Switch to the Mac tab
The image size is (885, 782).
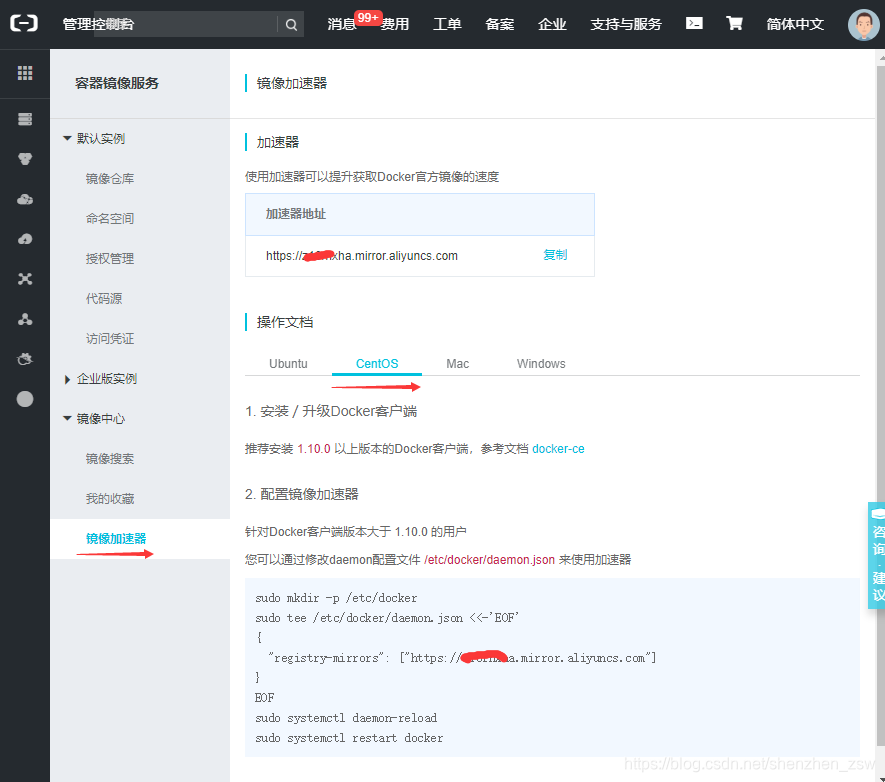(x=458, y=363)
